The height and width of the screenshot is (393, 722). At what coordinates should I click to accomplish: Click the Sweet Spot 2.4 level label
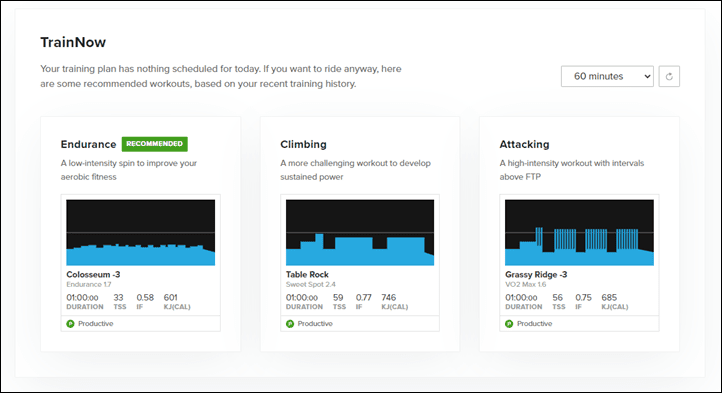pyautogui.click(x=311, y=285)
